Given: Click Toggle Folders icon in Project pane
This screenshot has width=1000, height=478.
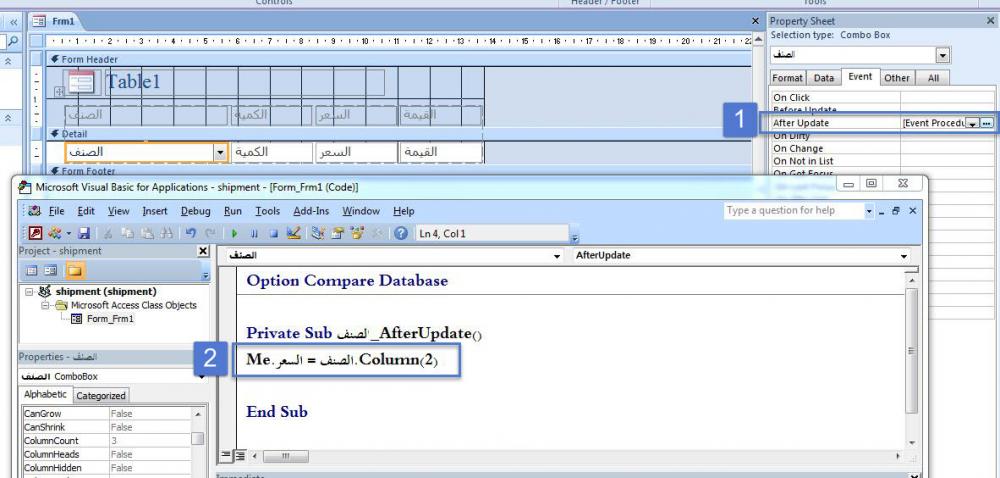Looking at the screenshot, I should 75,271.
